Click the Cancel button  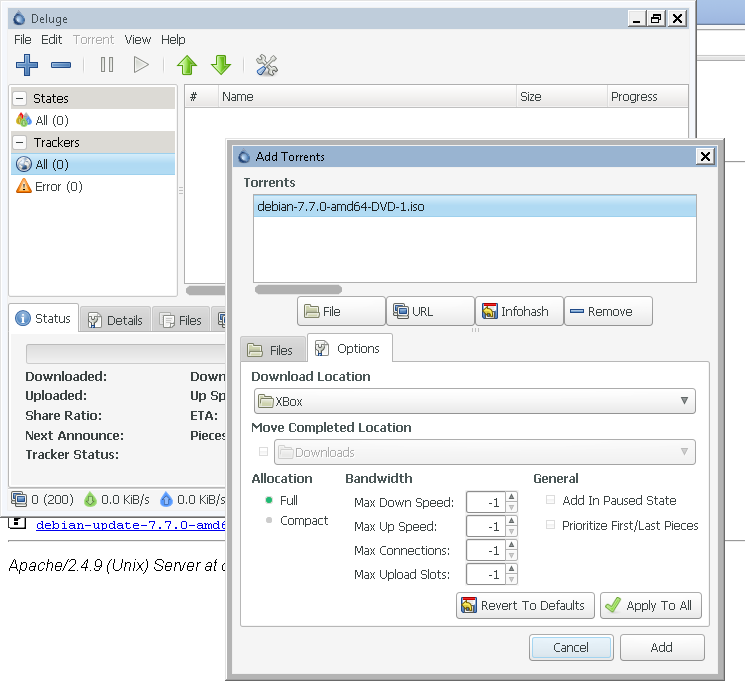click(571, 647)
